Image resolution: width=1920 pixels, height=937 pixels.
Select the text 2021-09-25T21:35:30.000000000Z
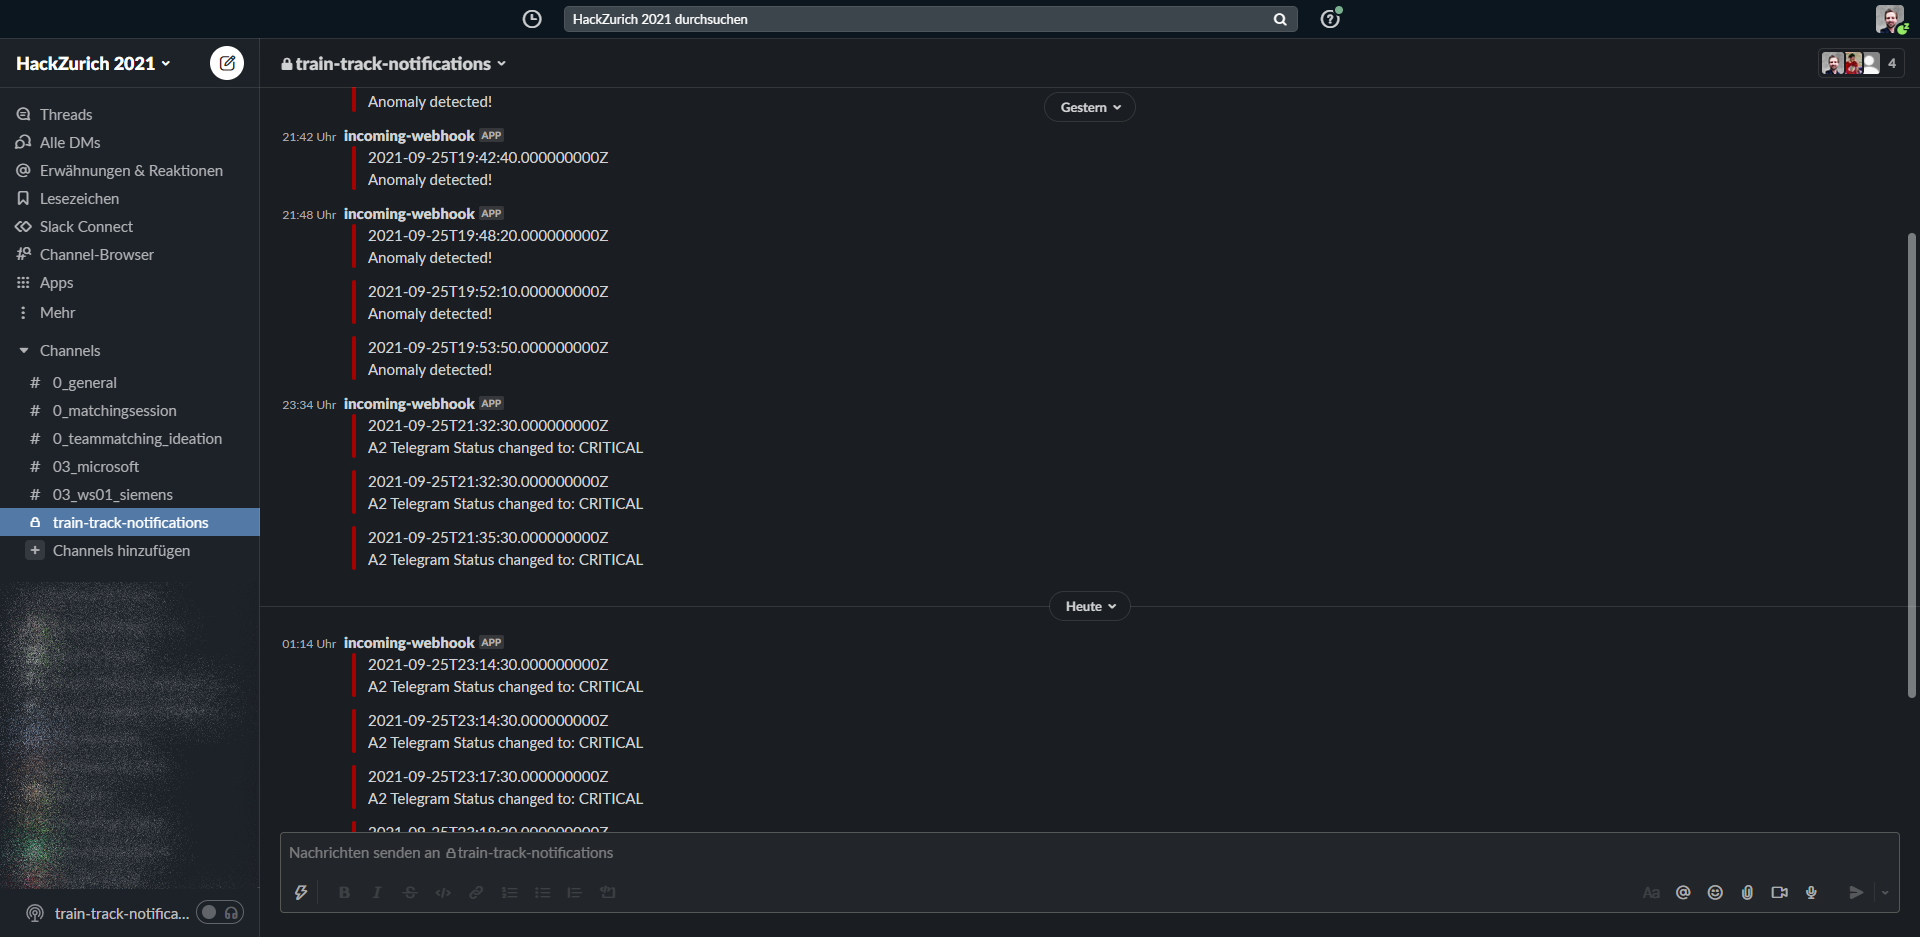pyautogui.click(x=488, y=537)
